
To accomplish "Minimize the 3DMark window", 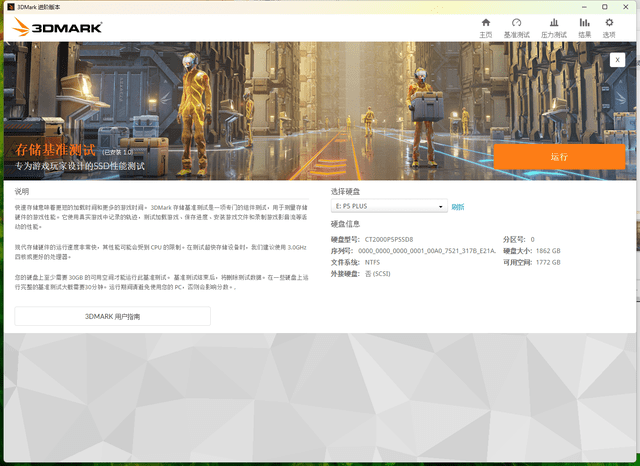I will [x=584, y=7].
